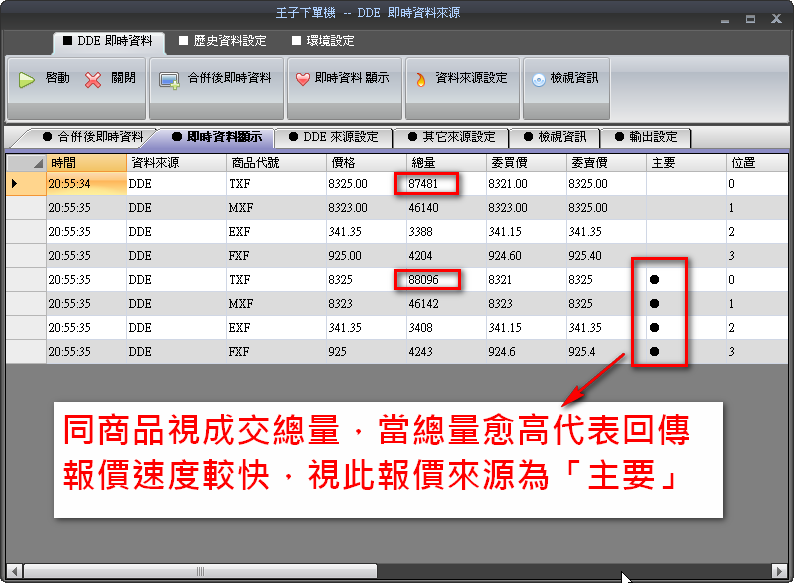Click the right arrow of horizontal scrollbar
794x583 pixels.
pos(779,571)
